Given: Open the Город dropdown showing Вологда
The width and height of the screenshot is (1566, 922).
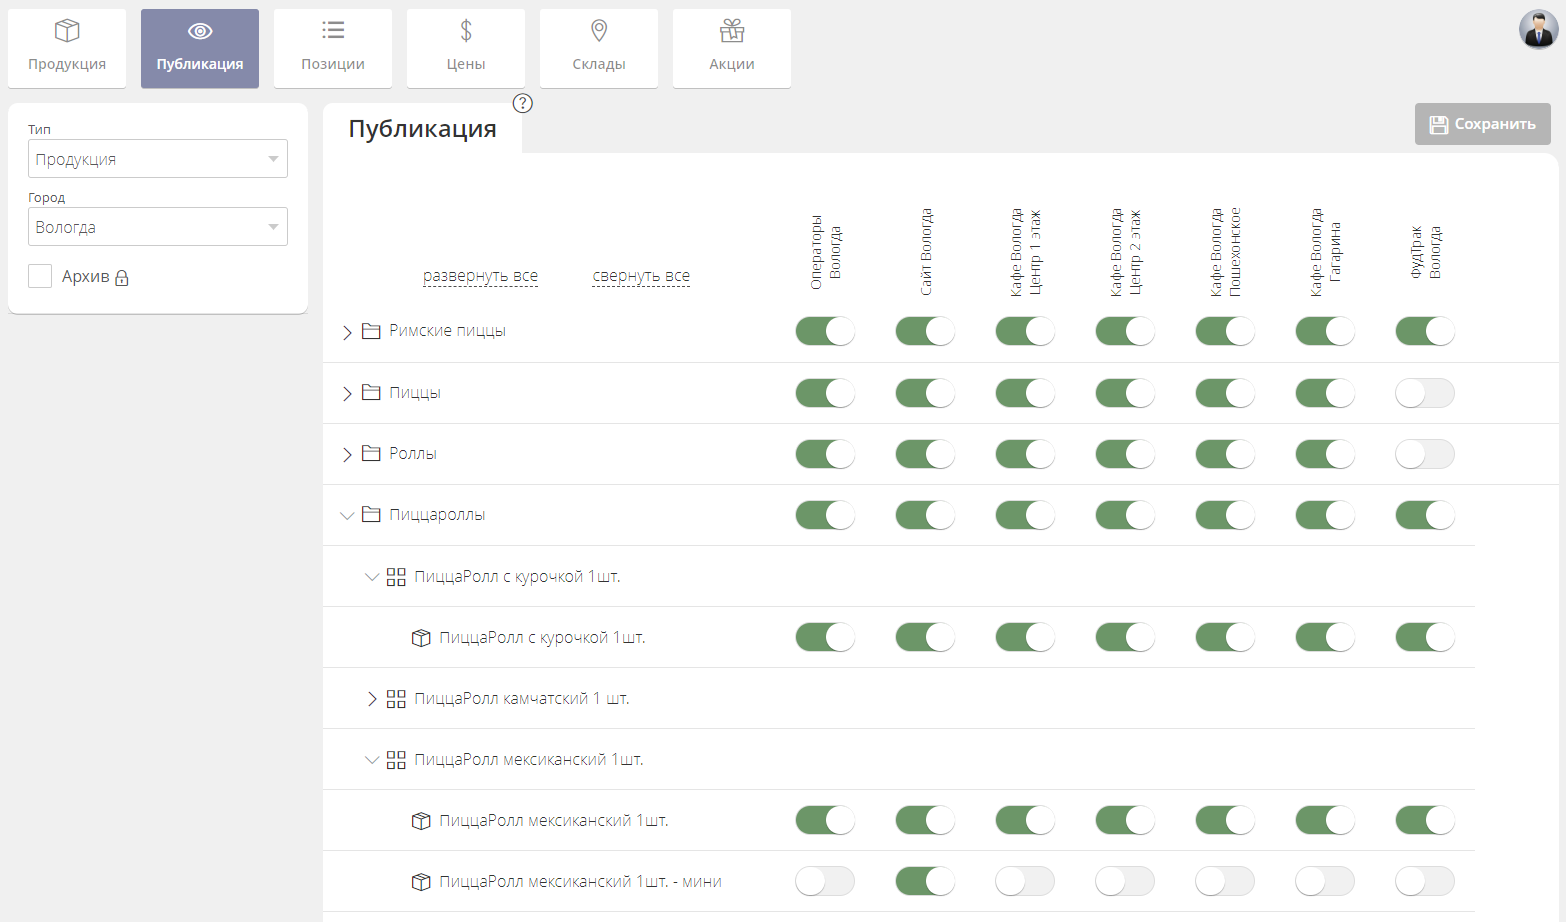Looking at the screenshot, I should pyautogui.click(x=158, y=227).
